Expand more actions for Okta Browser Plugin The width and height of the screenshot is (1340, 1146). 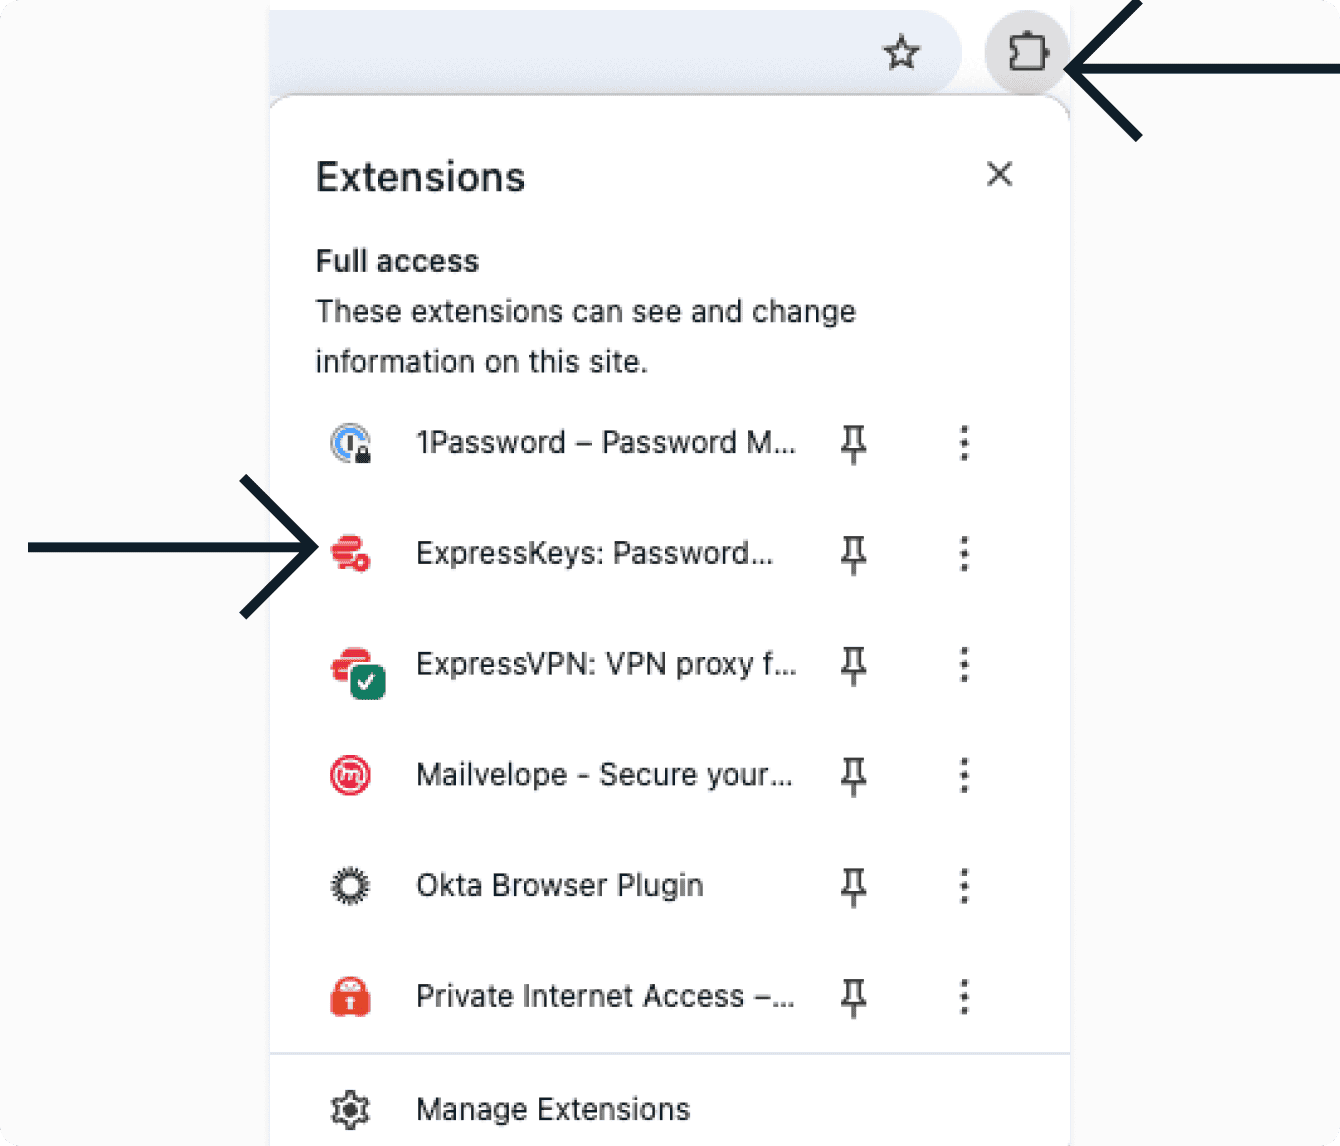(964, 885)
